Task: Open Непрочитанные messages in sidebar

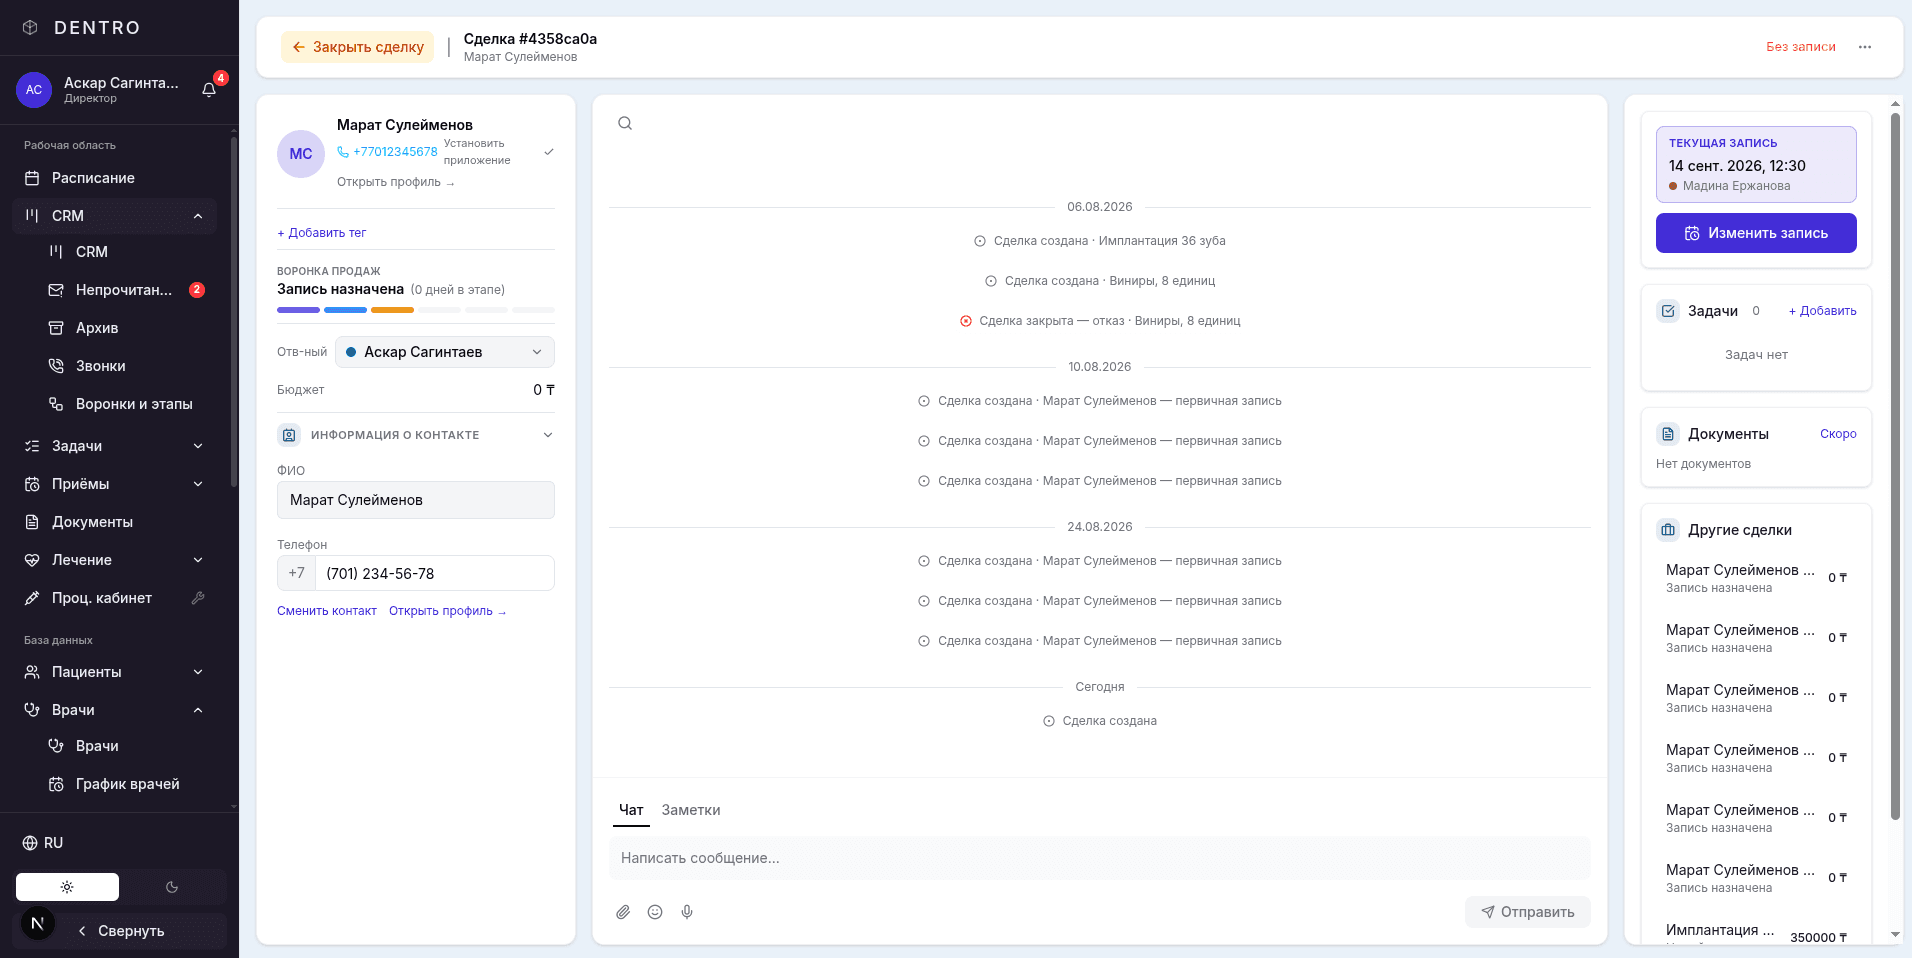Action: tap(124, 290)
